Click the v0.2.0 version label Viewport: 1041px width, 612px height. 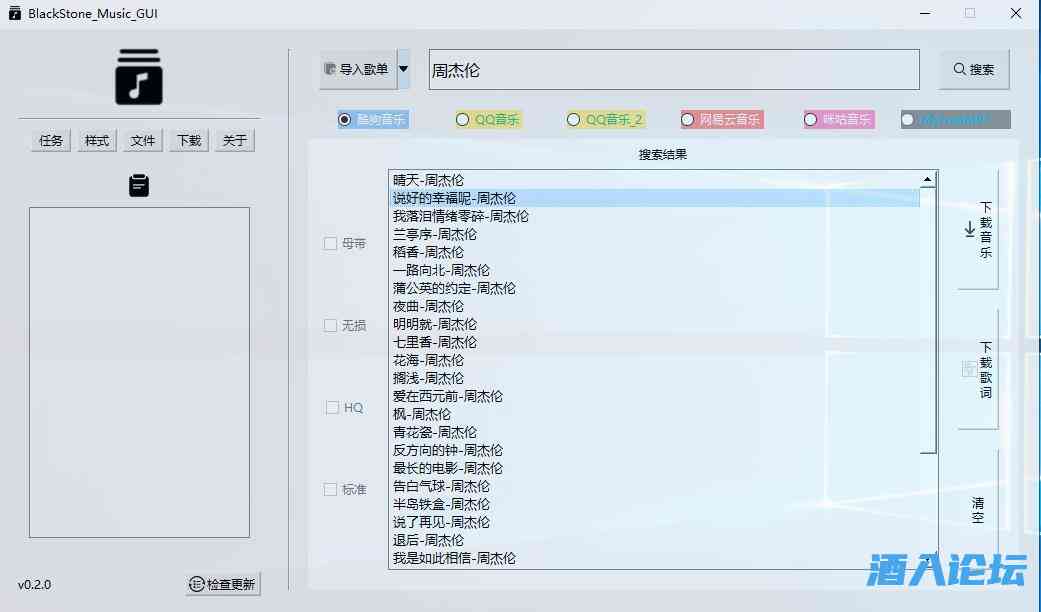click(35, 585)
